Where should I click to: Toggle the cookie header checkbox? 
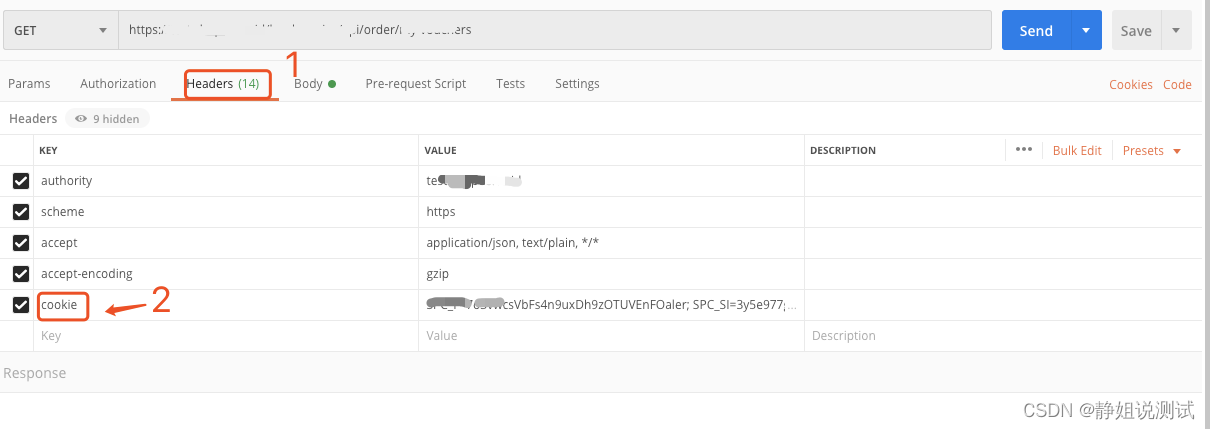[20, 305]
